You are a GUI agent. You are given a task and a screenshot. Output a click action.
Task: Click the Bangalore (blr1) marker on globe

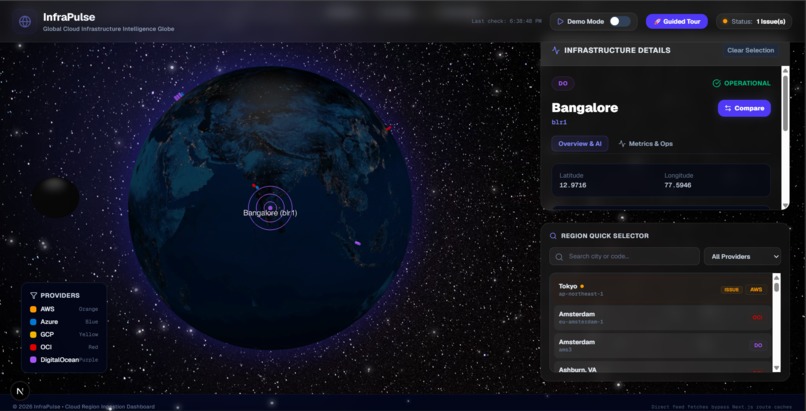point(270,208)
